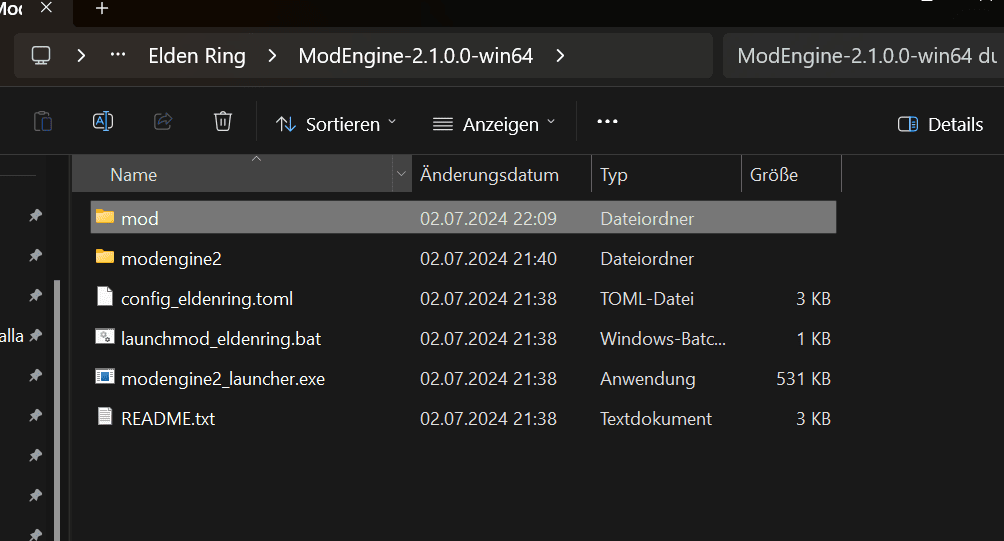The image size is (1004, 541).
Task: Click TOML-Datei type cell
Action: click(x=647, y=299)
